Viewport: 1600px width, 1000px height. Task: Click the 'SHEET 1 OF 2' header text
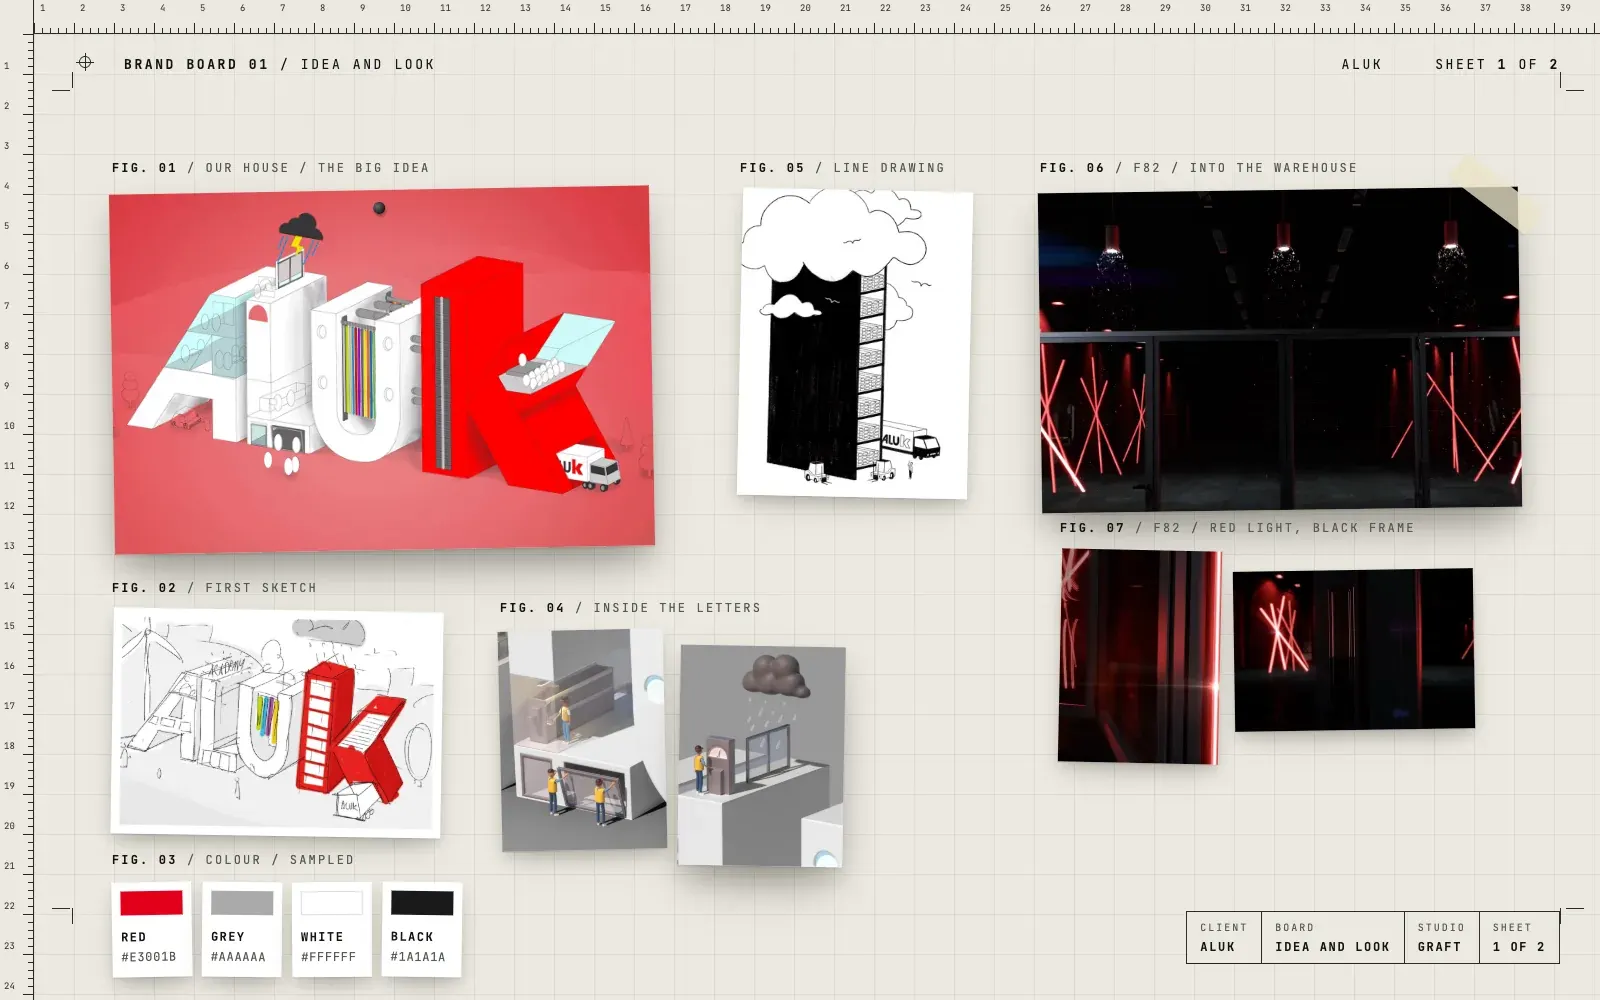(1496, 64)
